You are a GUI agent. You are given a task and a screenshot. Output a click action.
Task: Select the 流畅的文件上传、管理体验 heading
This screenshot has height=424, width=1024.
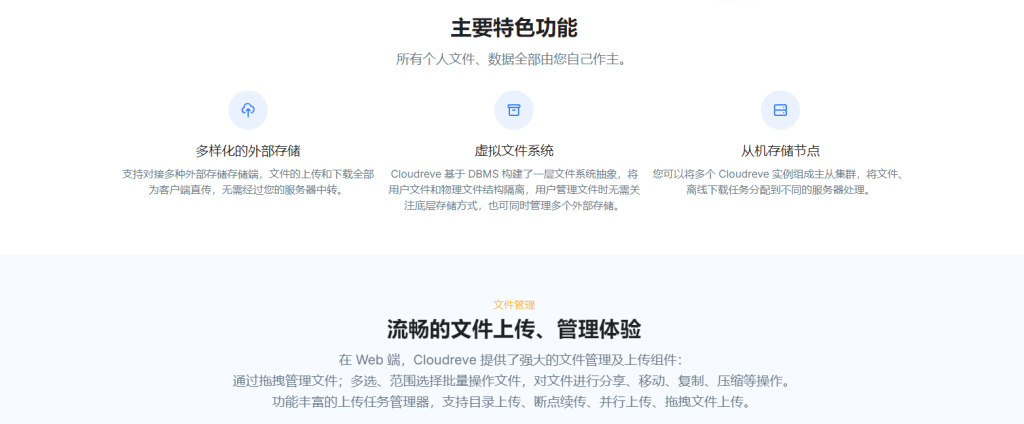(x=514, y=330)
